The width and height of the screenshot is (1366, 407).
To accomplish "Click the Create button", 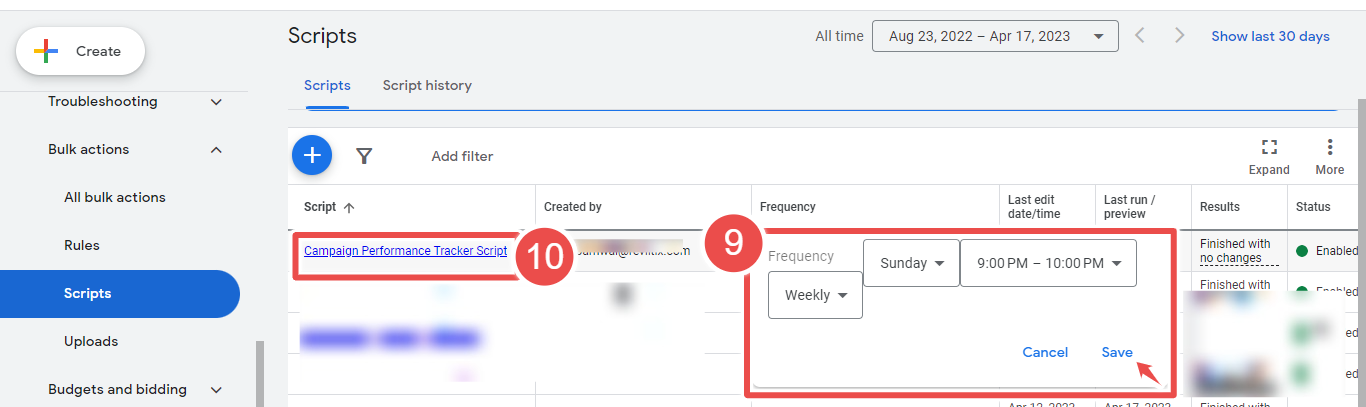I will pos(81,51).
